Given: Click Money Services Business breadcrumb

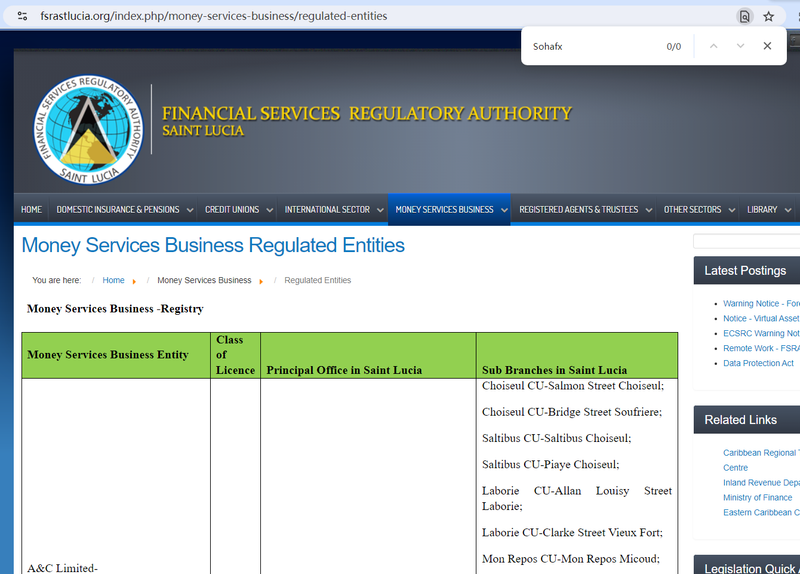Looking at the screenshot, I should [x=204, y=280].
